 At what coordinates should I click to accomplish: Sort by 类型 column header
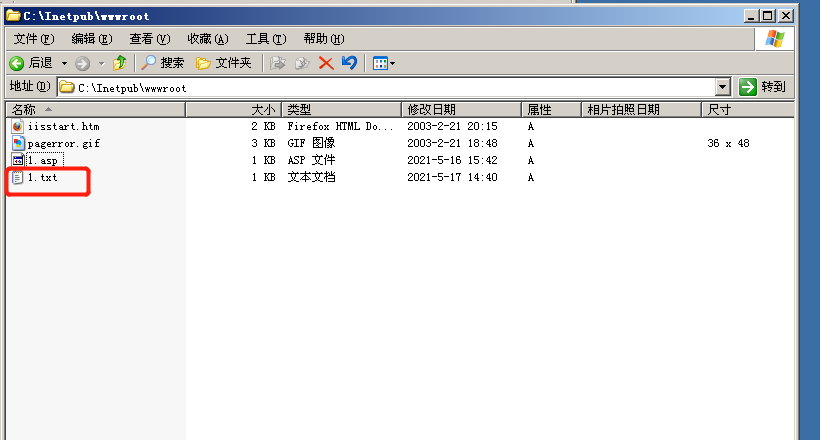click(x=342, y=110)
